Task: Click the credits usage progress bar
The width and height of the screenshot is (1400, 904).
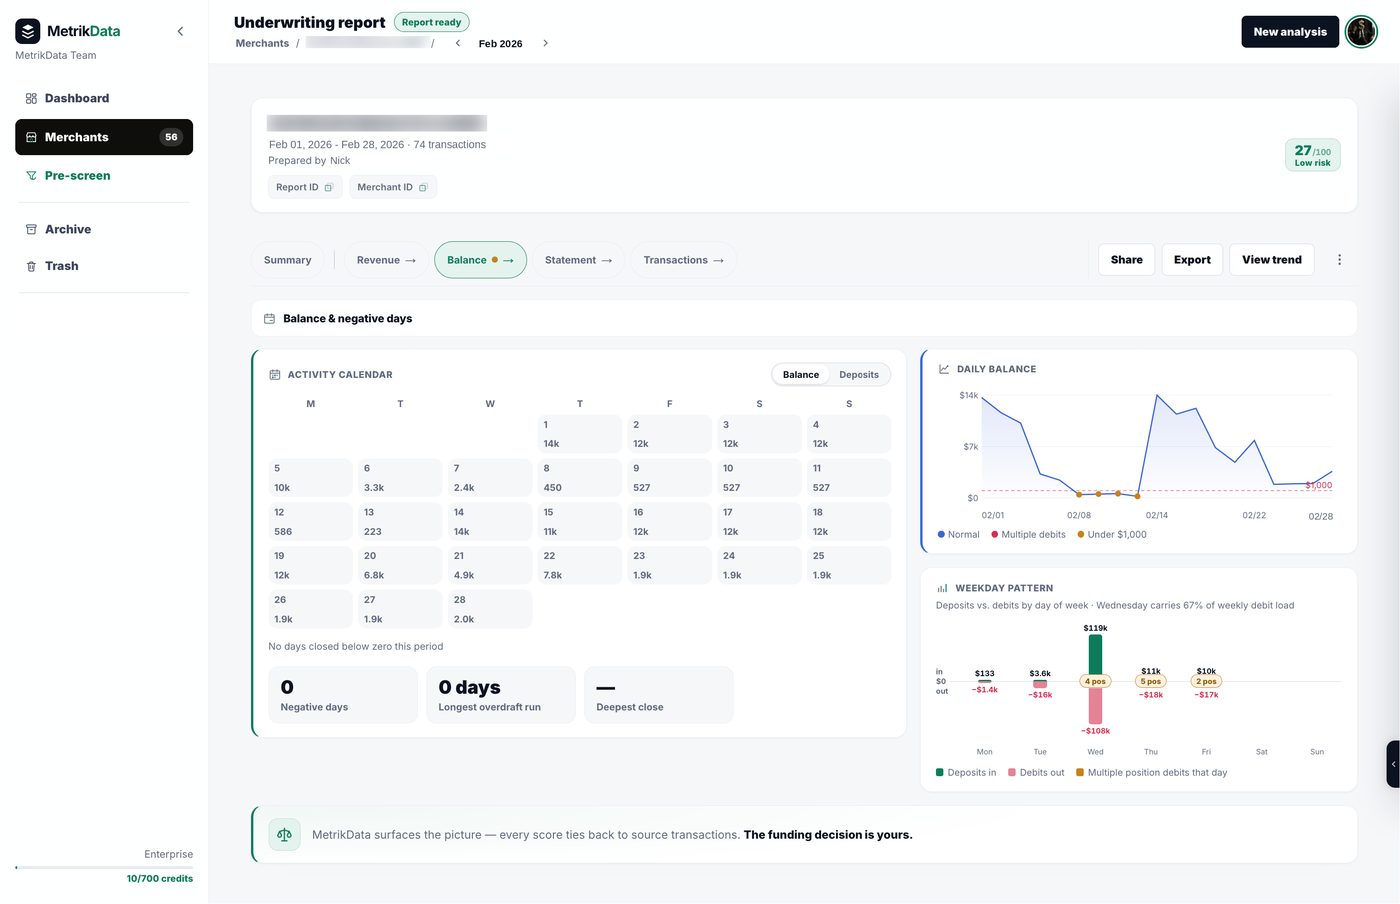Action: point(104,867)
